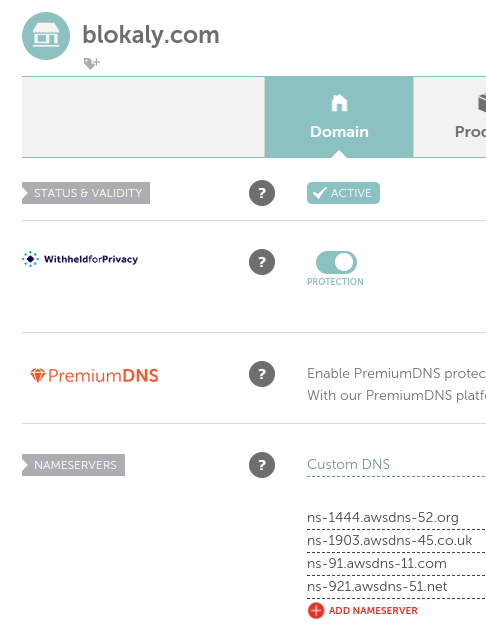
Task: Open help icon beside PremiumDNS
Action: pyautogui.click(x=262, y=374)
